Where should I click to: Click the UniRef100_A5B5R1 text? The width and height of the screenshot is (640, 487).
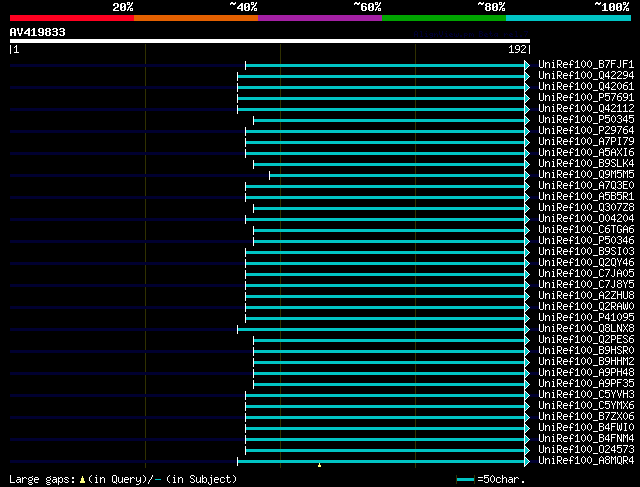[586, 197]
